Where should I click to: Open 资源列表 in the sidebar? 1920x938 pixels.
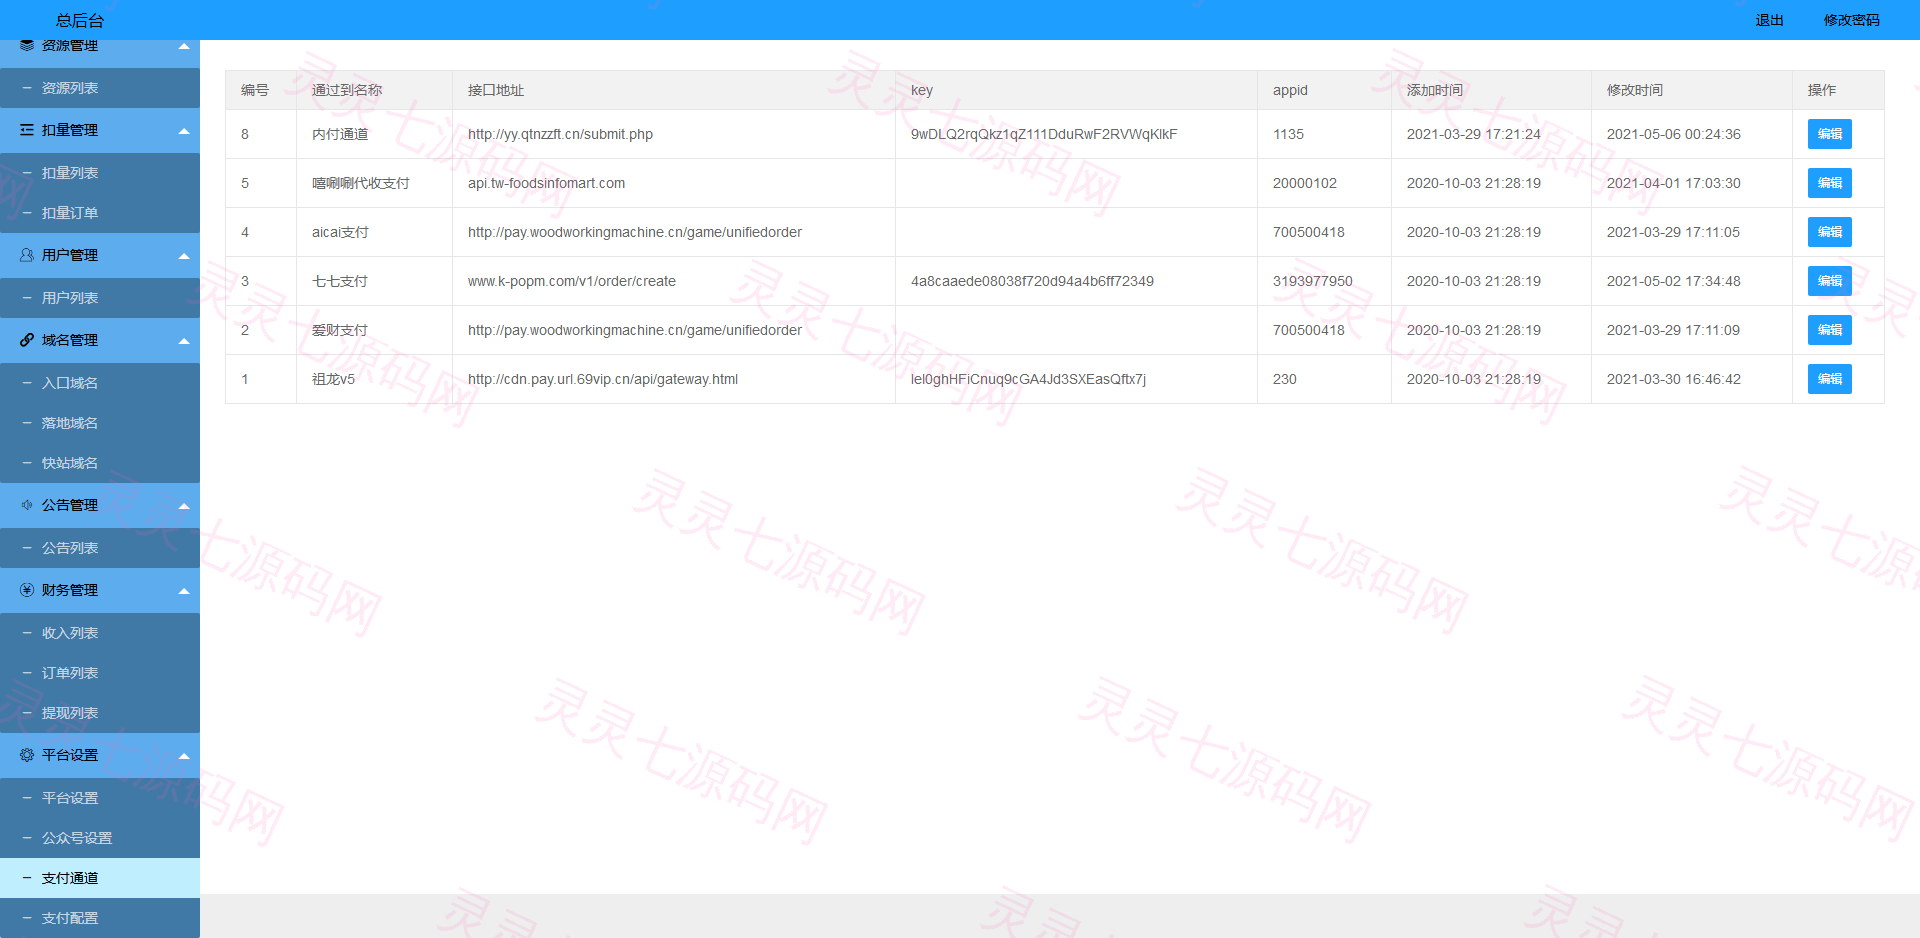coord(100,88)
